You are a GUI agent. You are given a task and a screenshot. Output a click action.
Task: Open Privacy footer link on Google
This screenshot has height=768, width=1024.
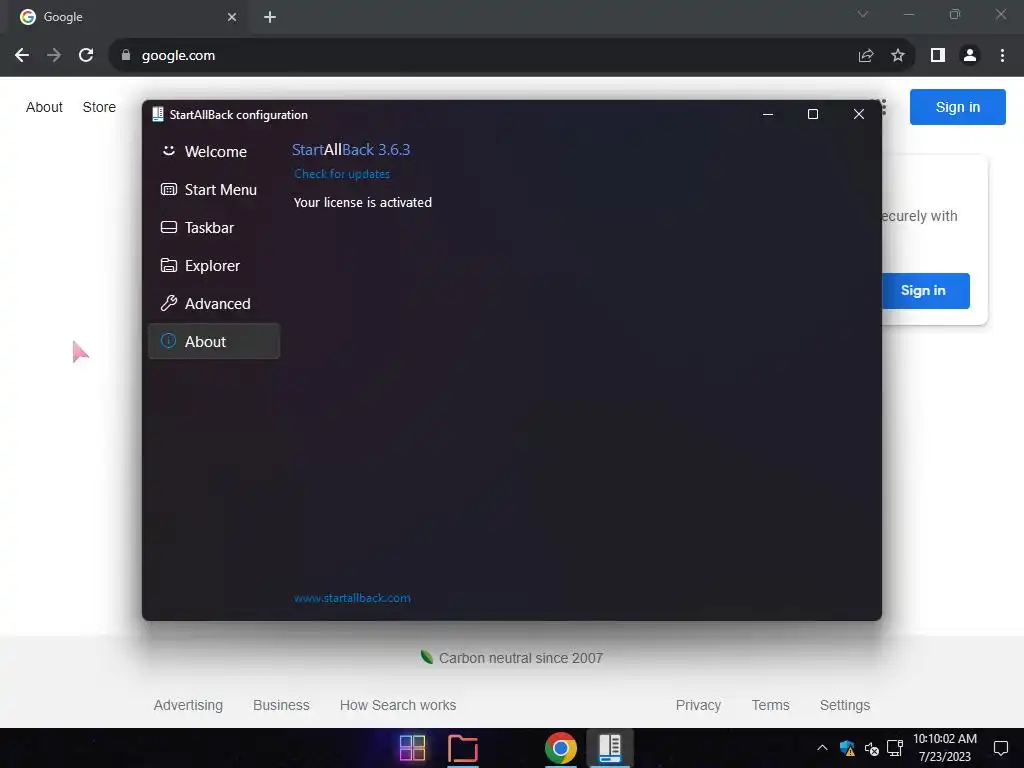698,705
